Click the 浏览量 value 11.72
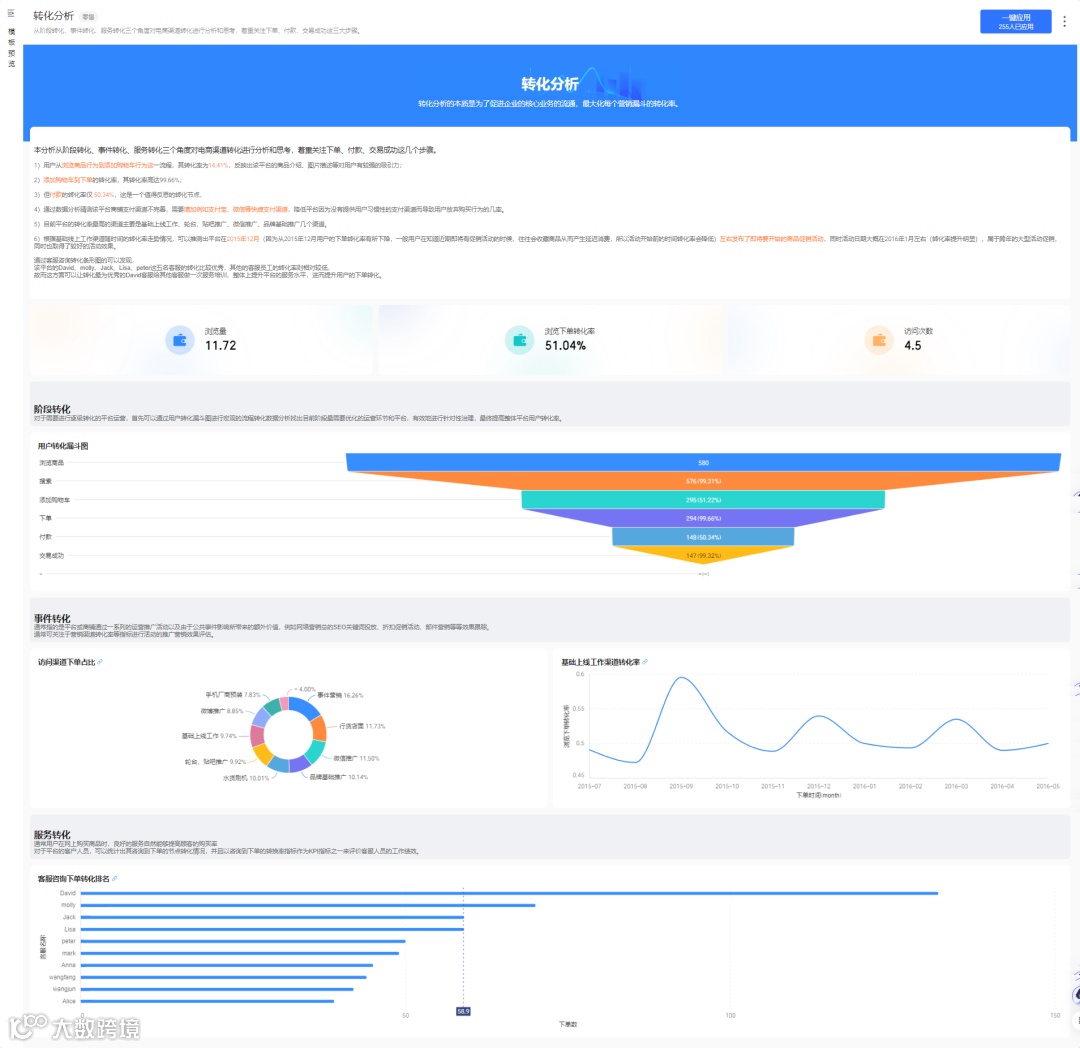Image resolution: width=1080 pixels, height=1048 pixels. point(220,346)
